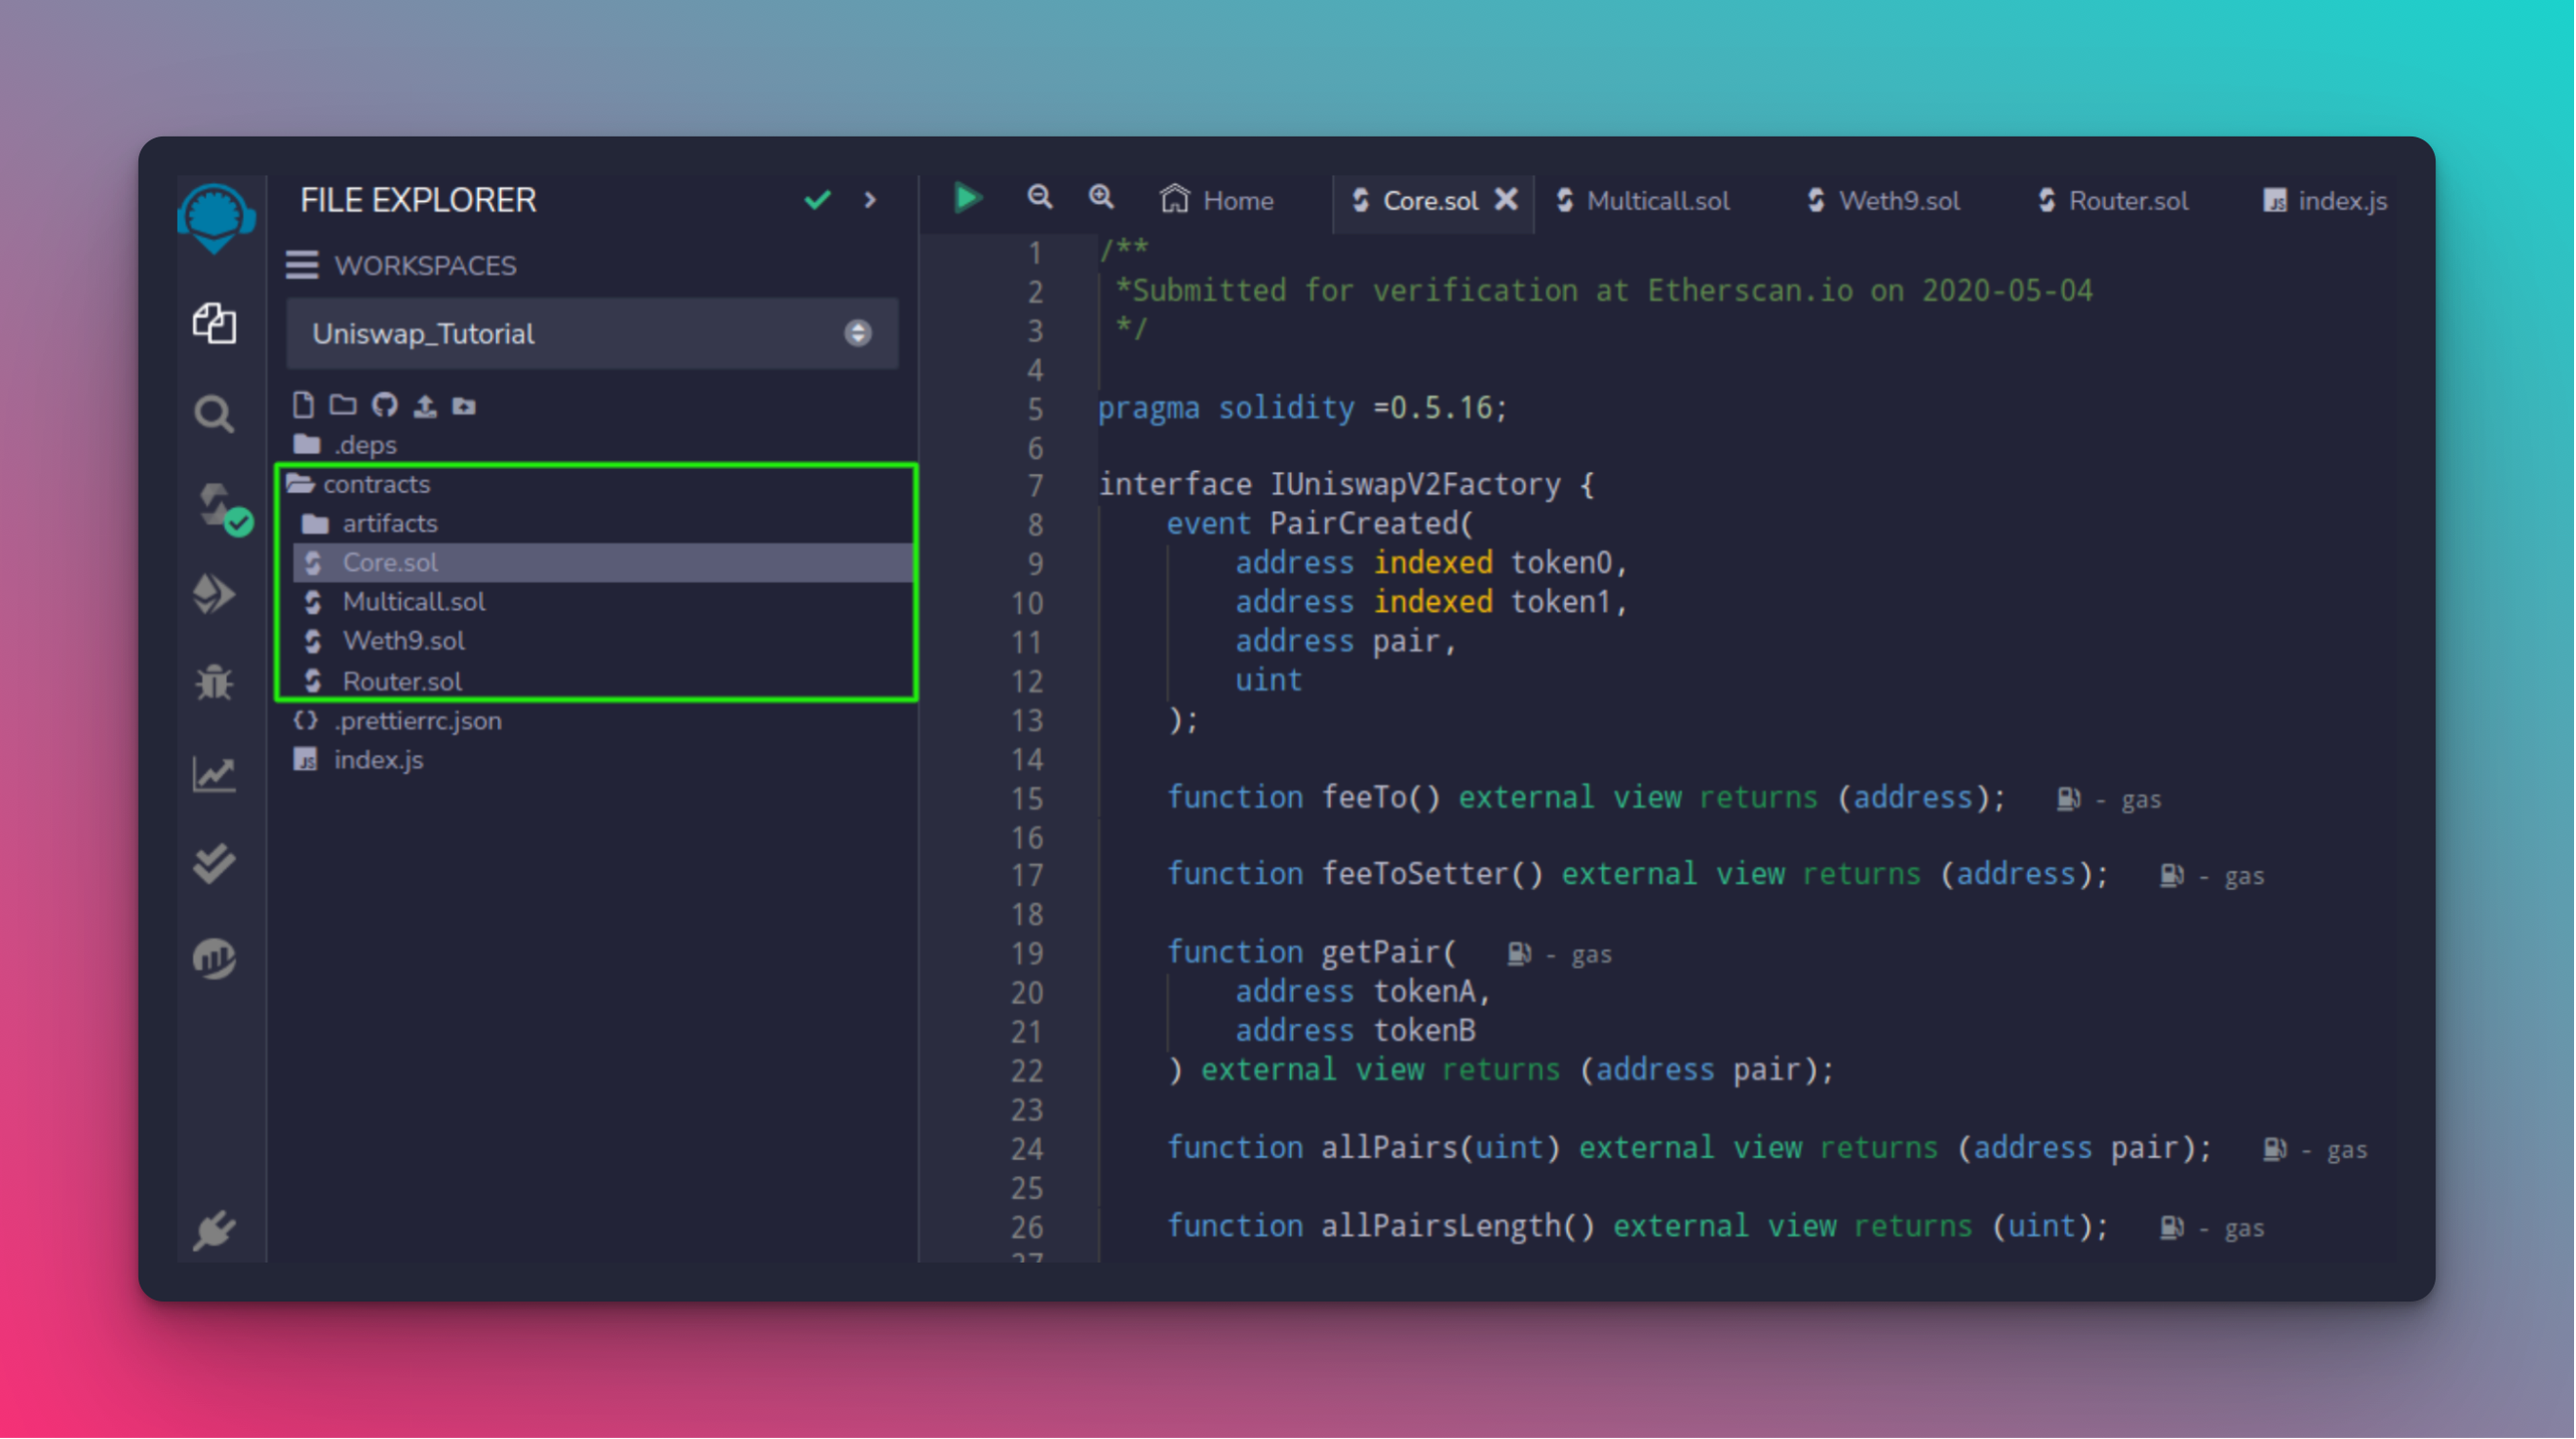Click the Remix logo icon
The image size is (2576, 1439).
coord(216,217)
